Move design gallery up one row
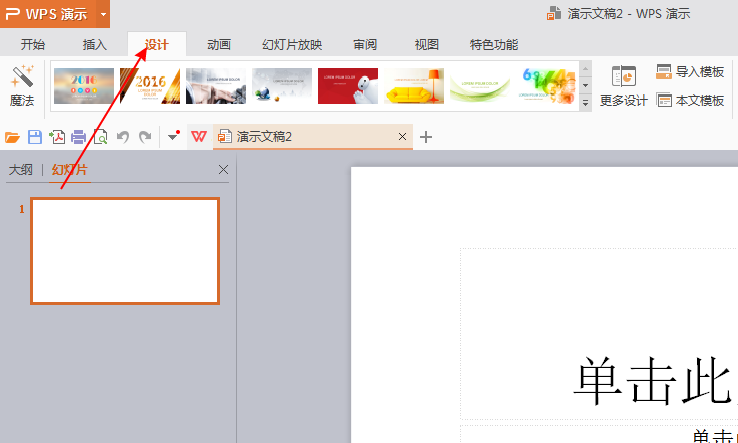 click(586, 69)
